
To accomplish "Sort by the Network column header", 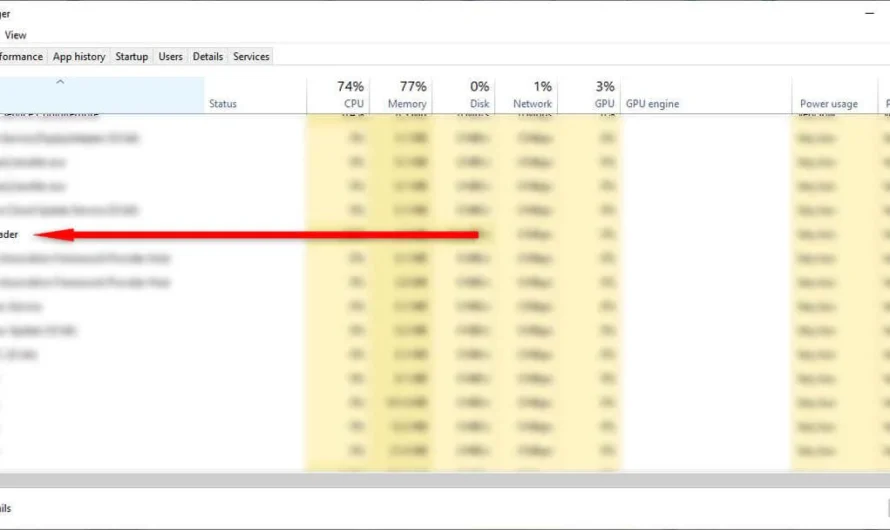I will (x=532, y=95).
